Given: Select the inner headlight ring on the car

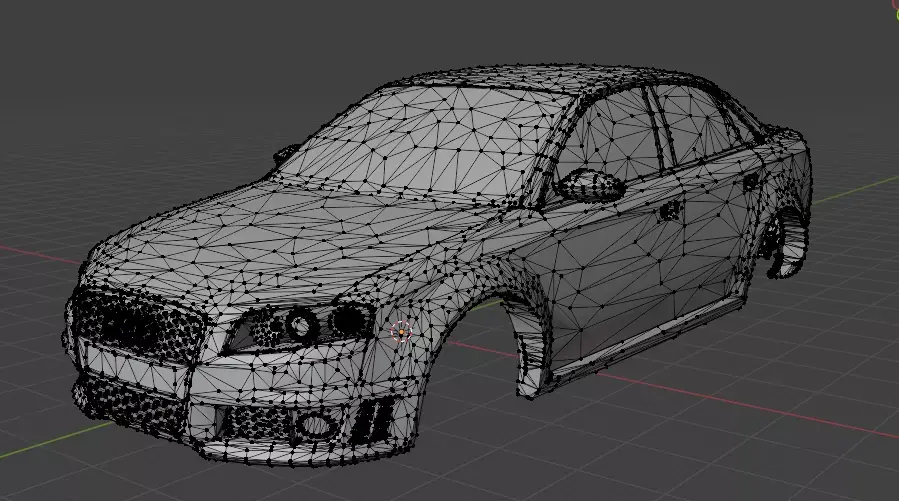Looking at the screenshot, I should click(x=302, y=325).
